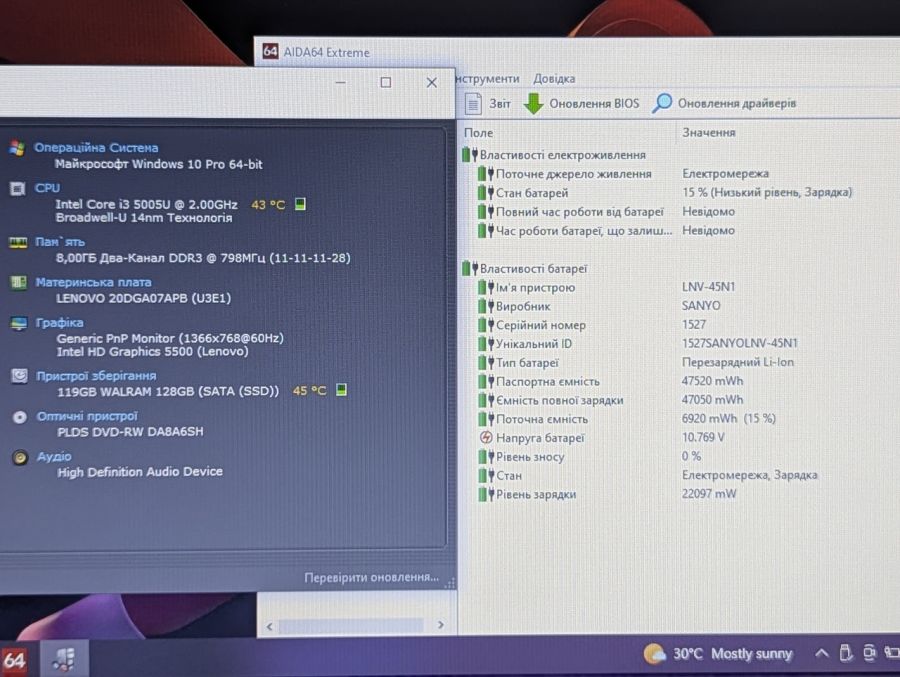Screen dimensions: 900x677
Task: Click the 47520 mWh value
Action: pos(712,381)
